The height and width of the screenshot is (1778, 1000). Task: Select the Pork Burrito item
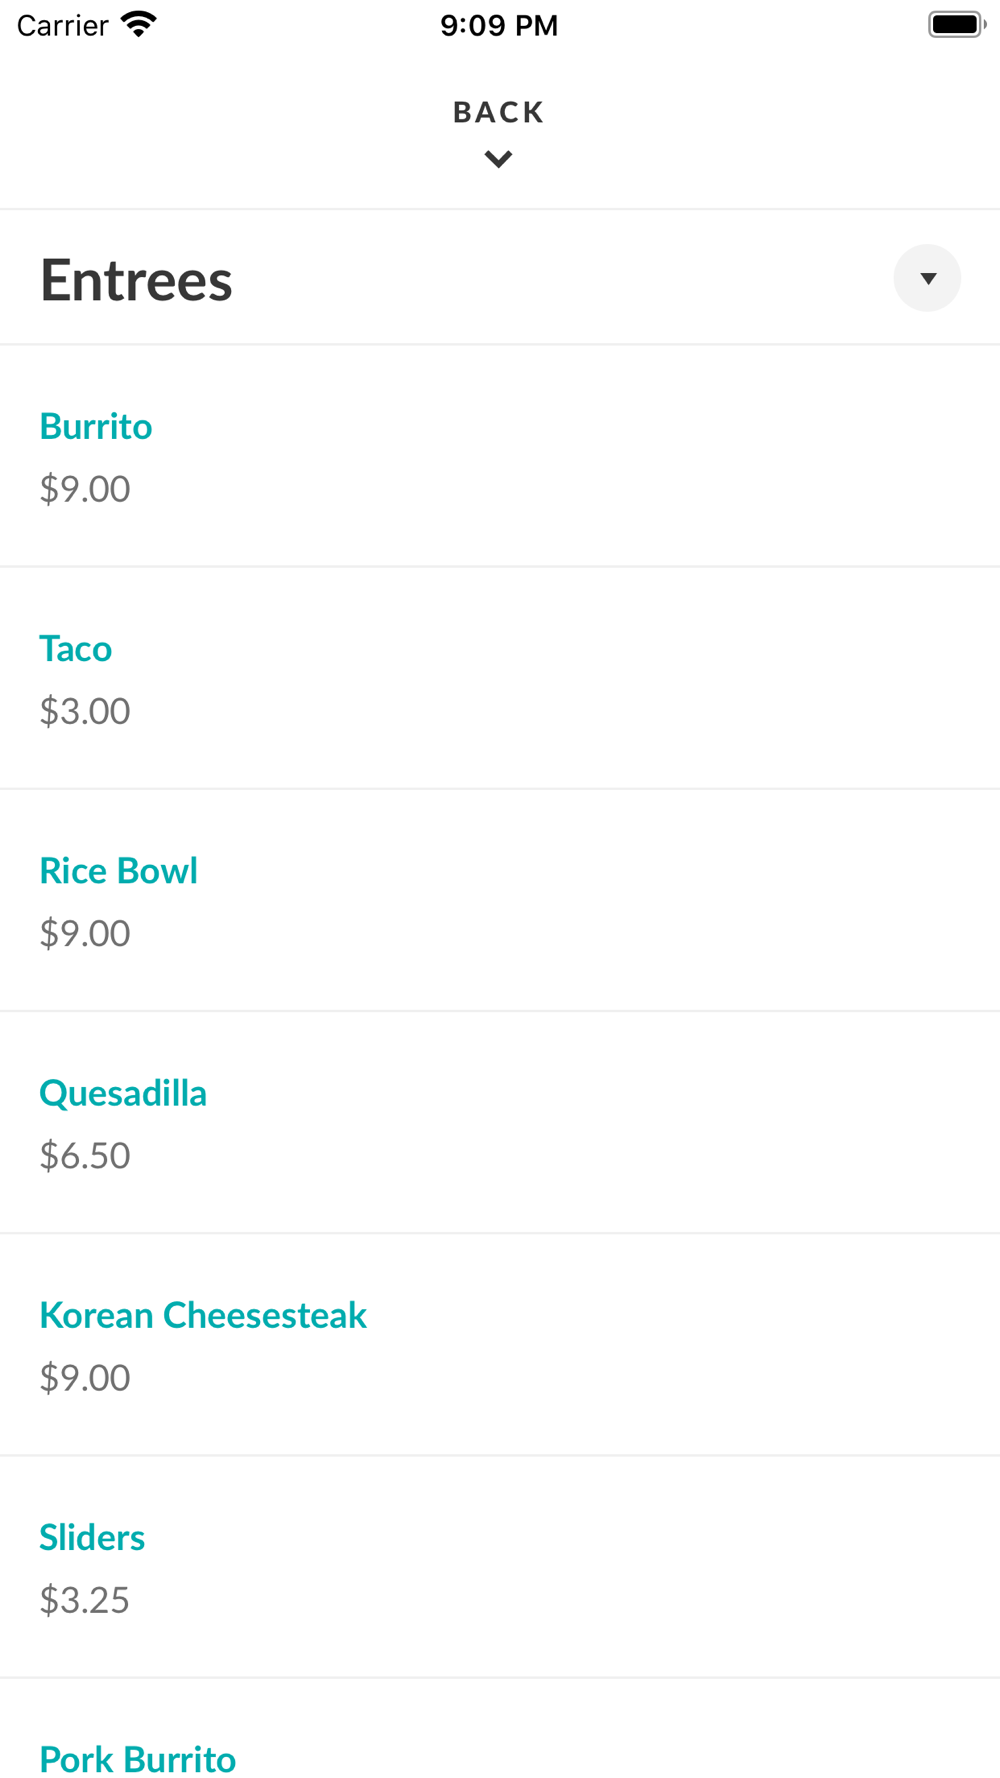click(138, 1758)
